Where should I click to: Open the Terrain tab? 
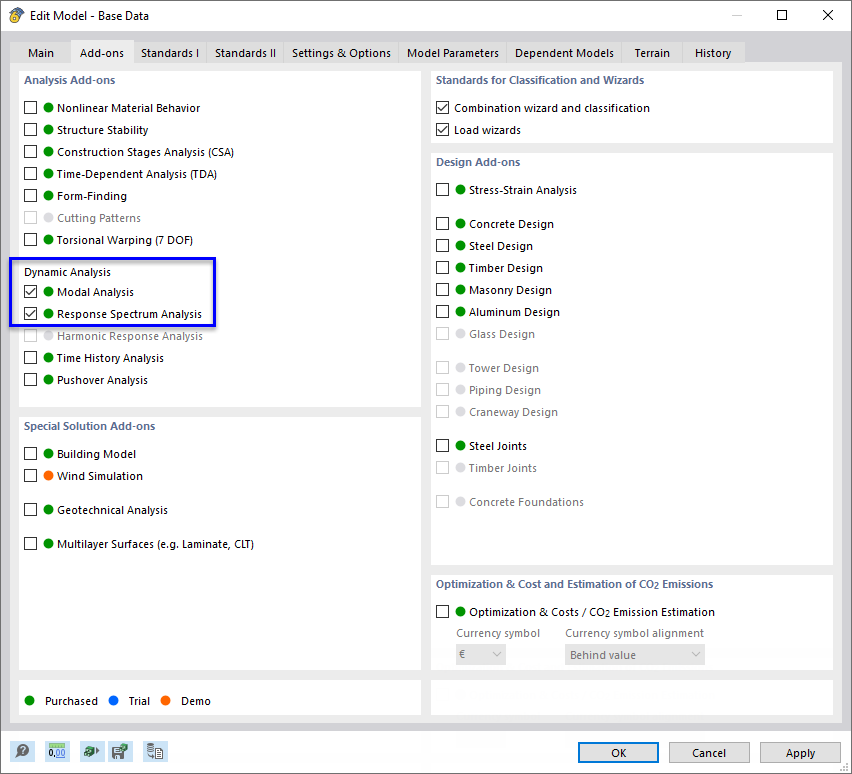point(652,53)
